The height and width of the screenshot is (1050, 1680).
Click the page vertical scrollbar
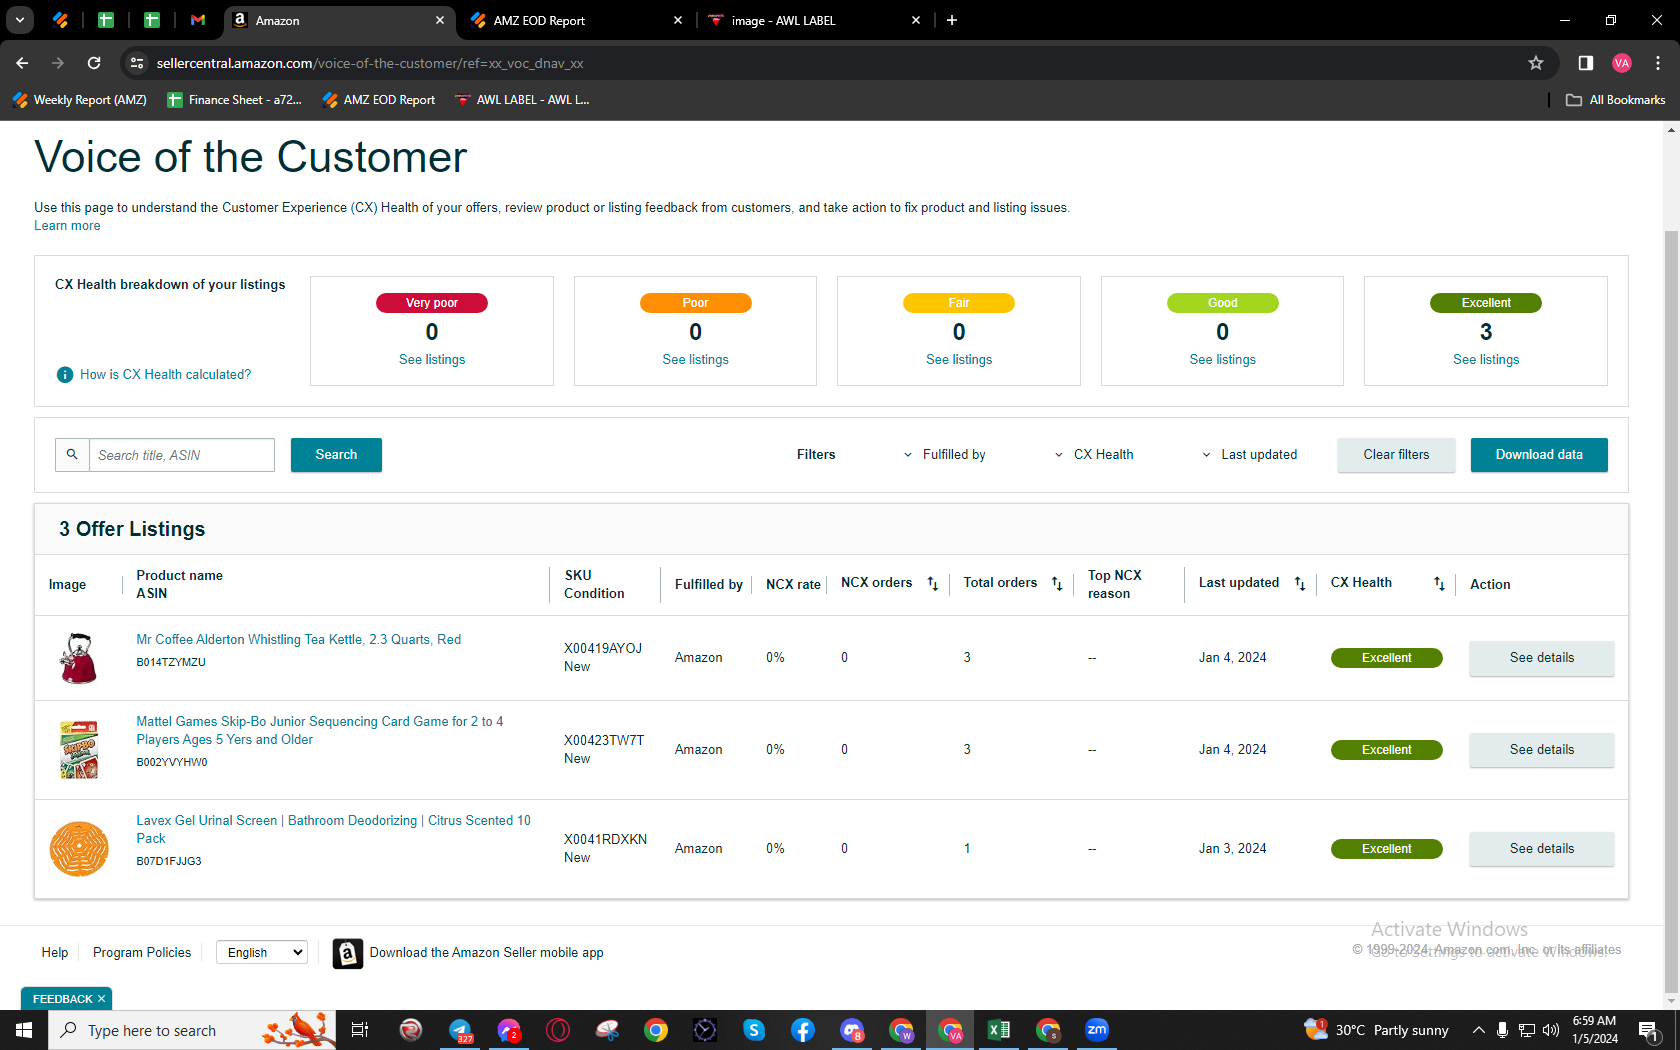click(x=1671, y=612)
